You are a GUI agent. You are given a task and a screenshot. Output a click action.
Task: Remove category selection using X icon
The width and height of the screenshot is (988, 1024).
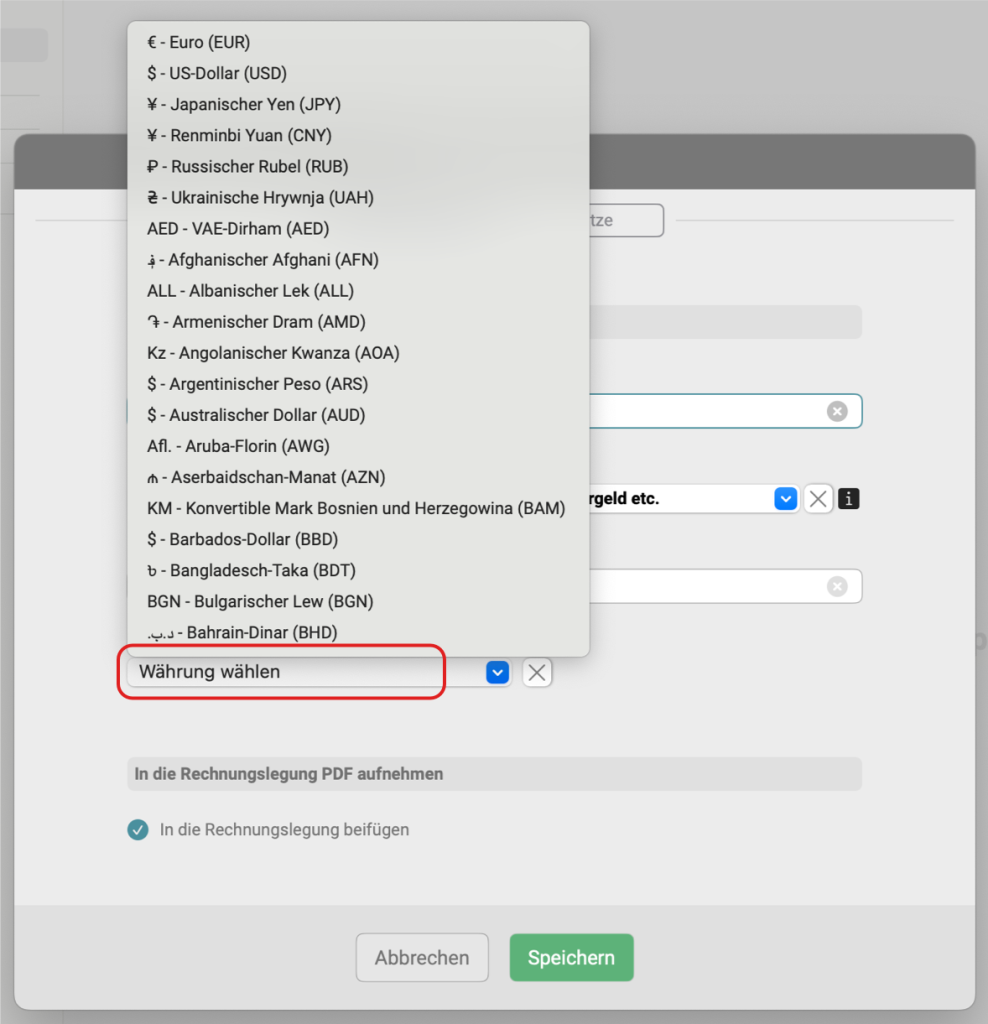pyautogui.click(x=818, y=499)
